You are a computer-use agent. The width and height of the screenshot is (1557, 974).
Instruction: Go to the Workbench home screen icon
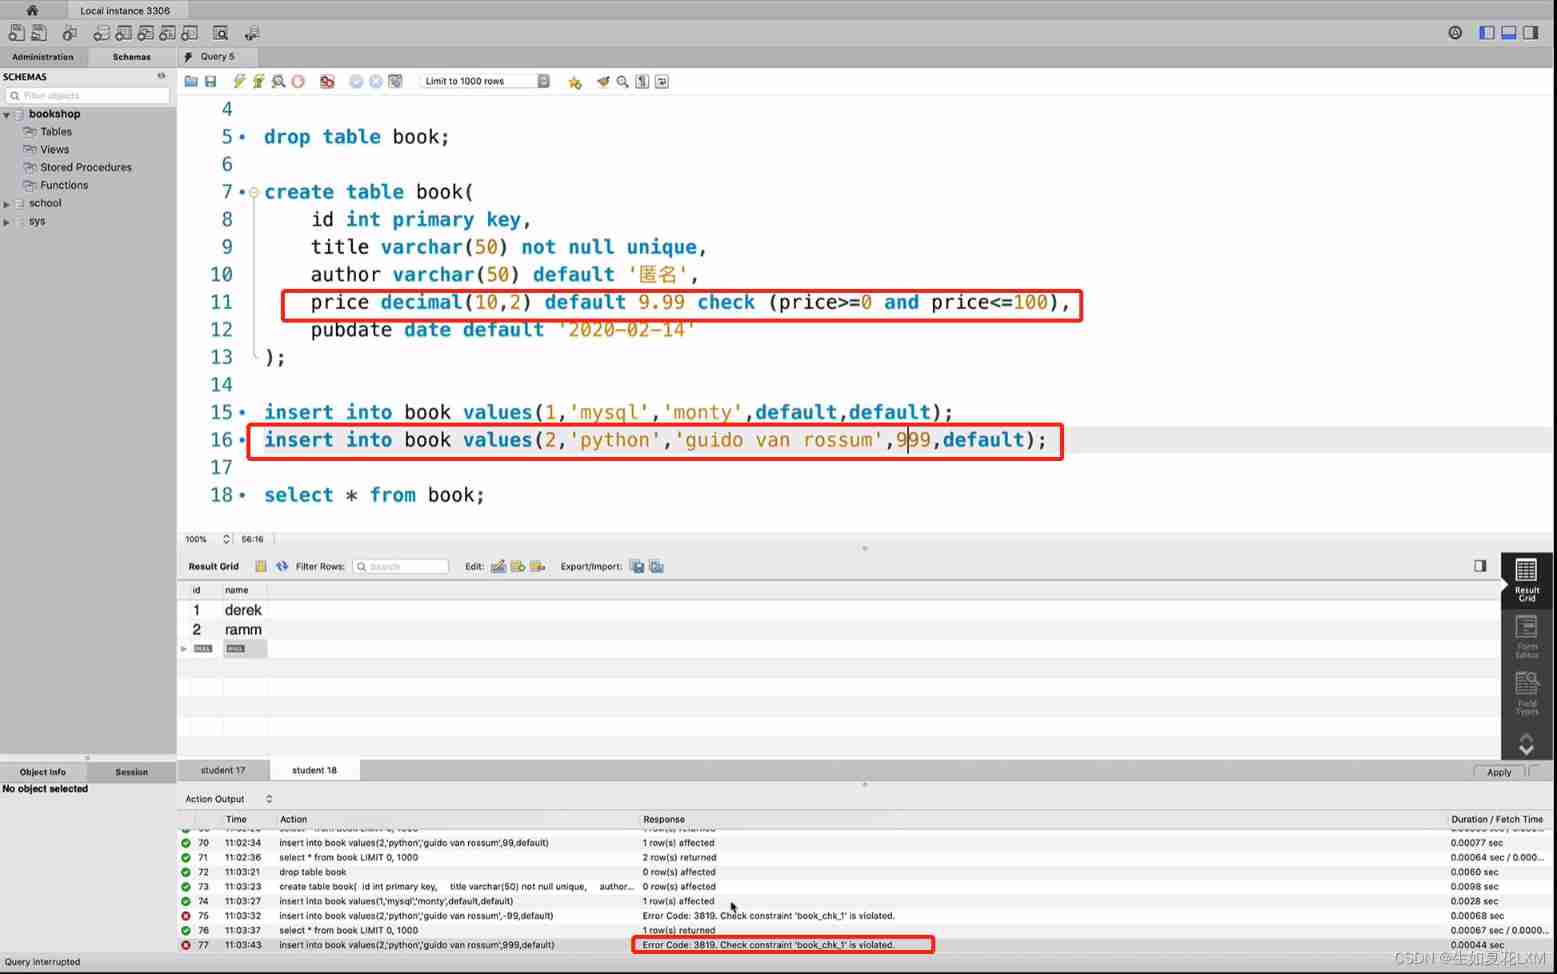(32, 10)
